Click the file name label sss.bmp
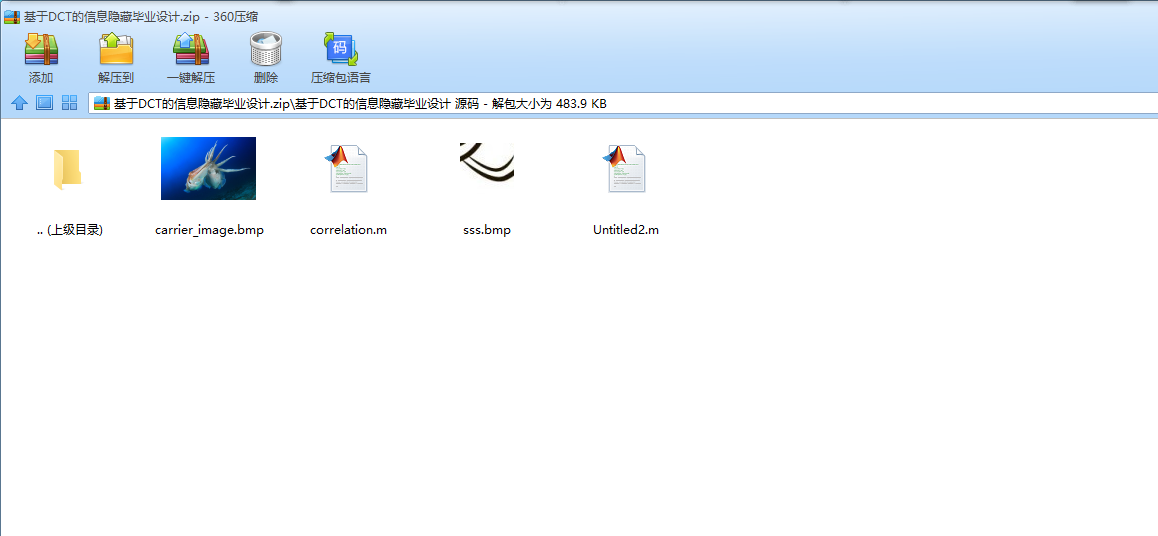Viewport: 1158px width, 536px height. pyautogui.click(x=487, y=230)
